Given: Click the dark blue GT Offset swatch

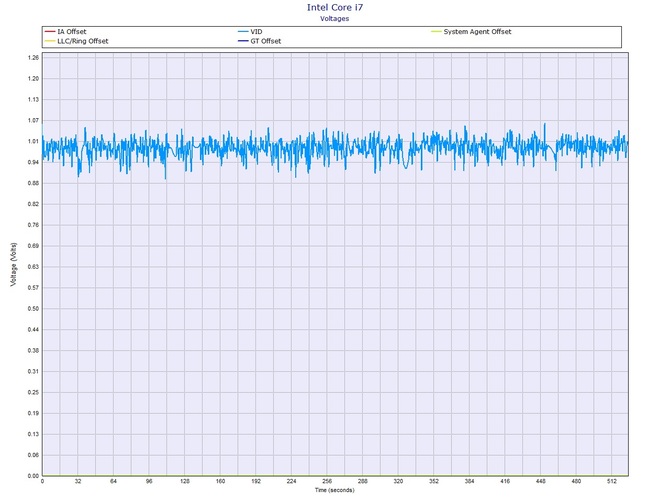Looking at the screenshot, I should pyautogui.click(x=243, y=41).
